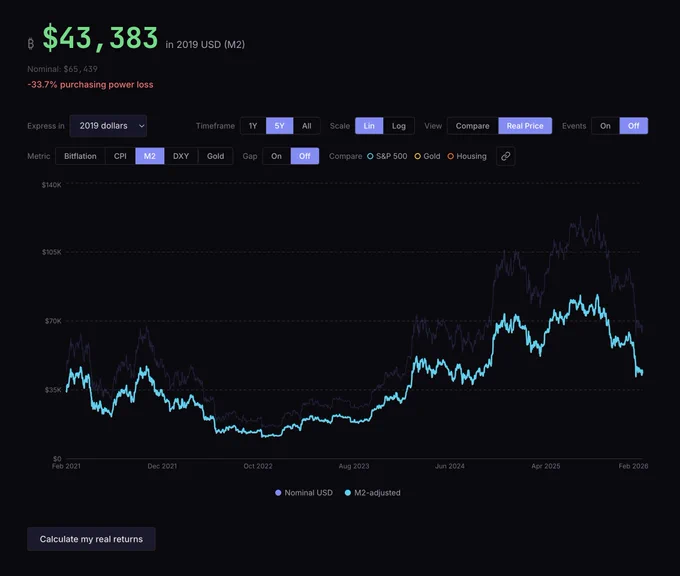Click the Jun 2024 axis label
This screenshot has width=680, height=576.
pos(450,466)
